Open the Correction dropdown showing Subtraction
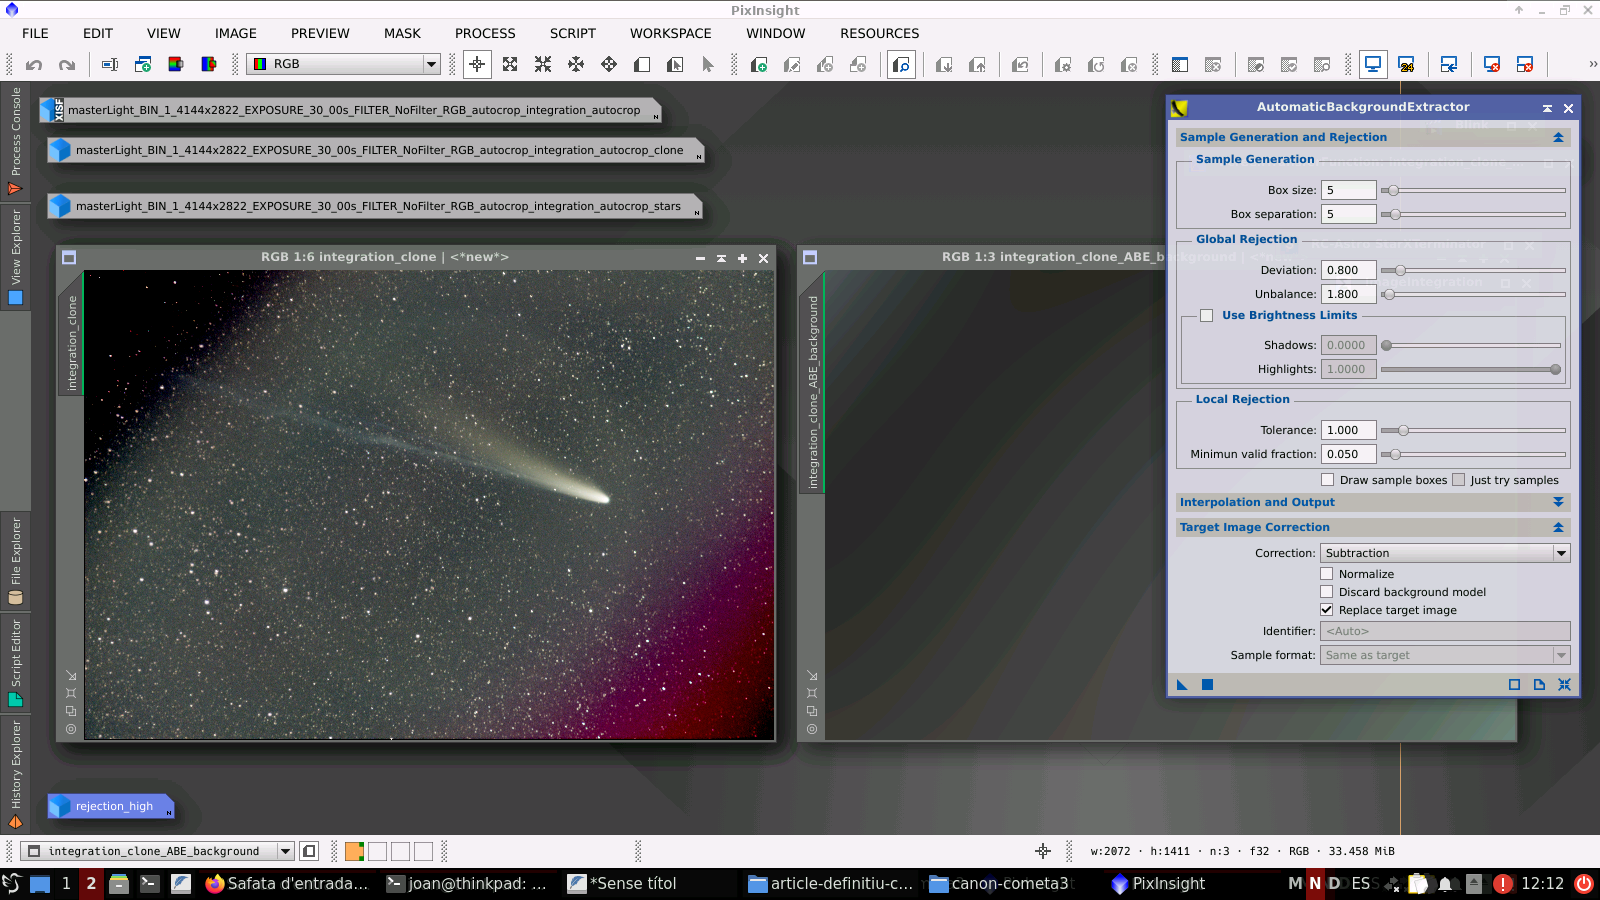 coord(1445,553)
